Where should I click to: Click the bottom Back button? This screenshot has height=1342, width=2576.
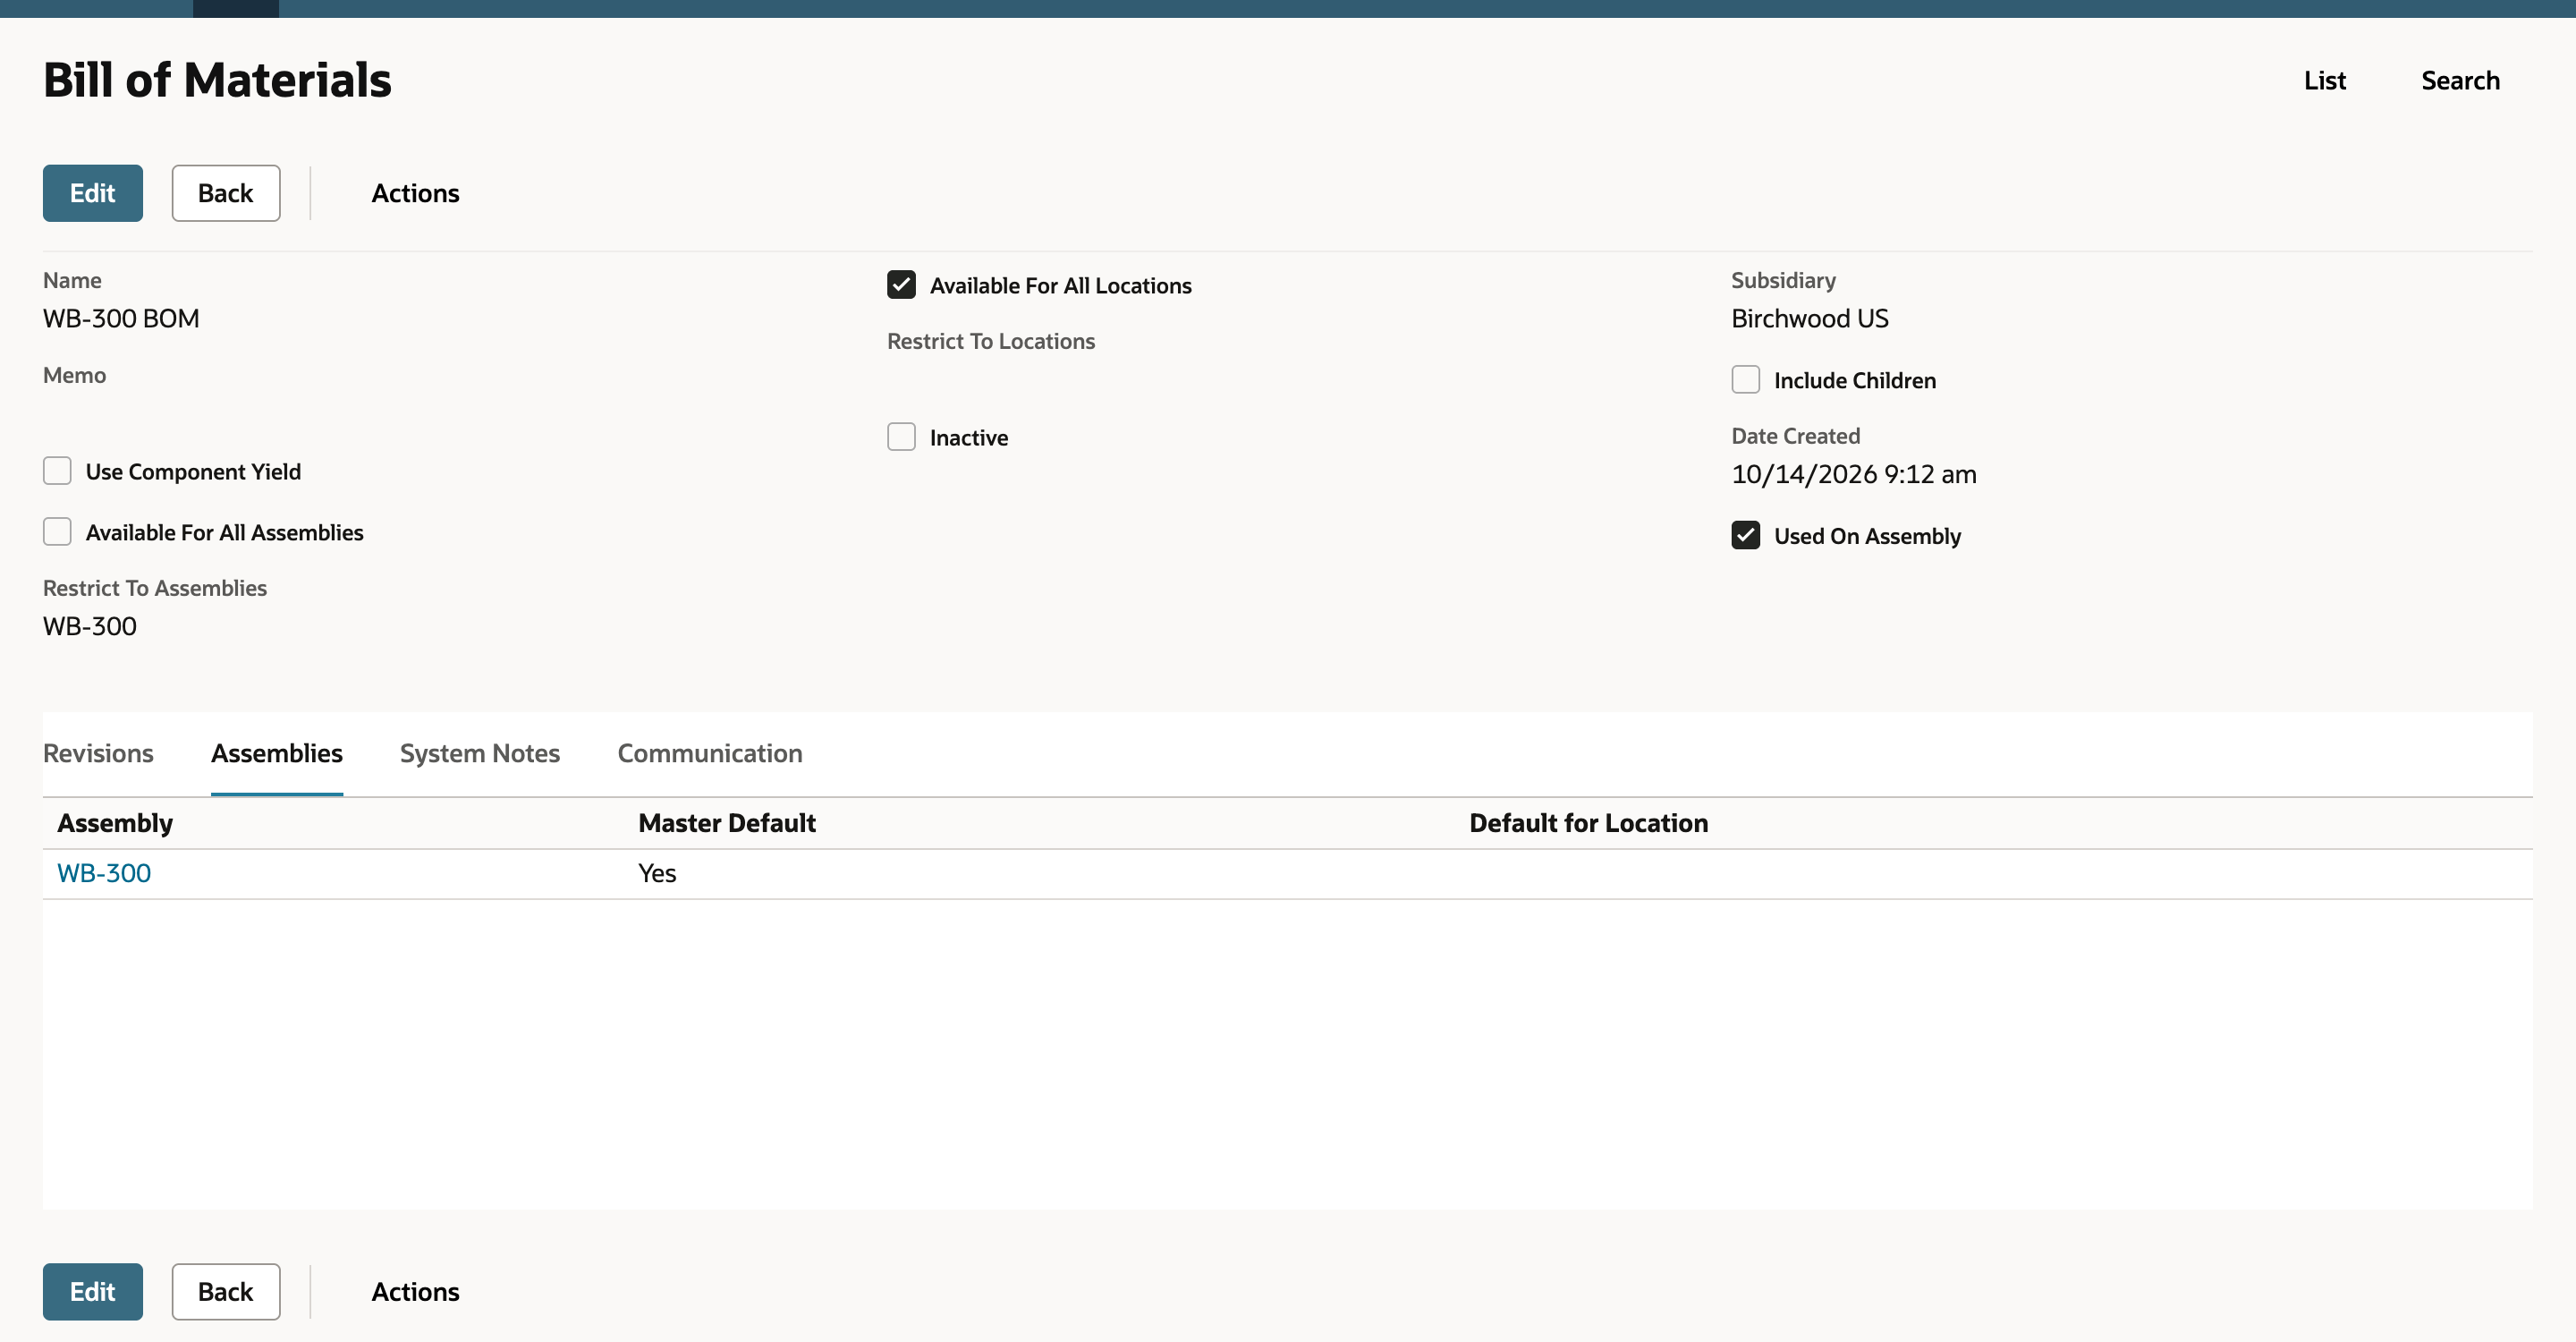pyautogui.click(x=225, y=1291)
